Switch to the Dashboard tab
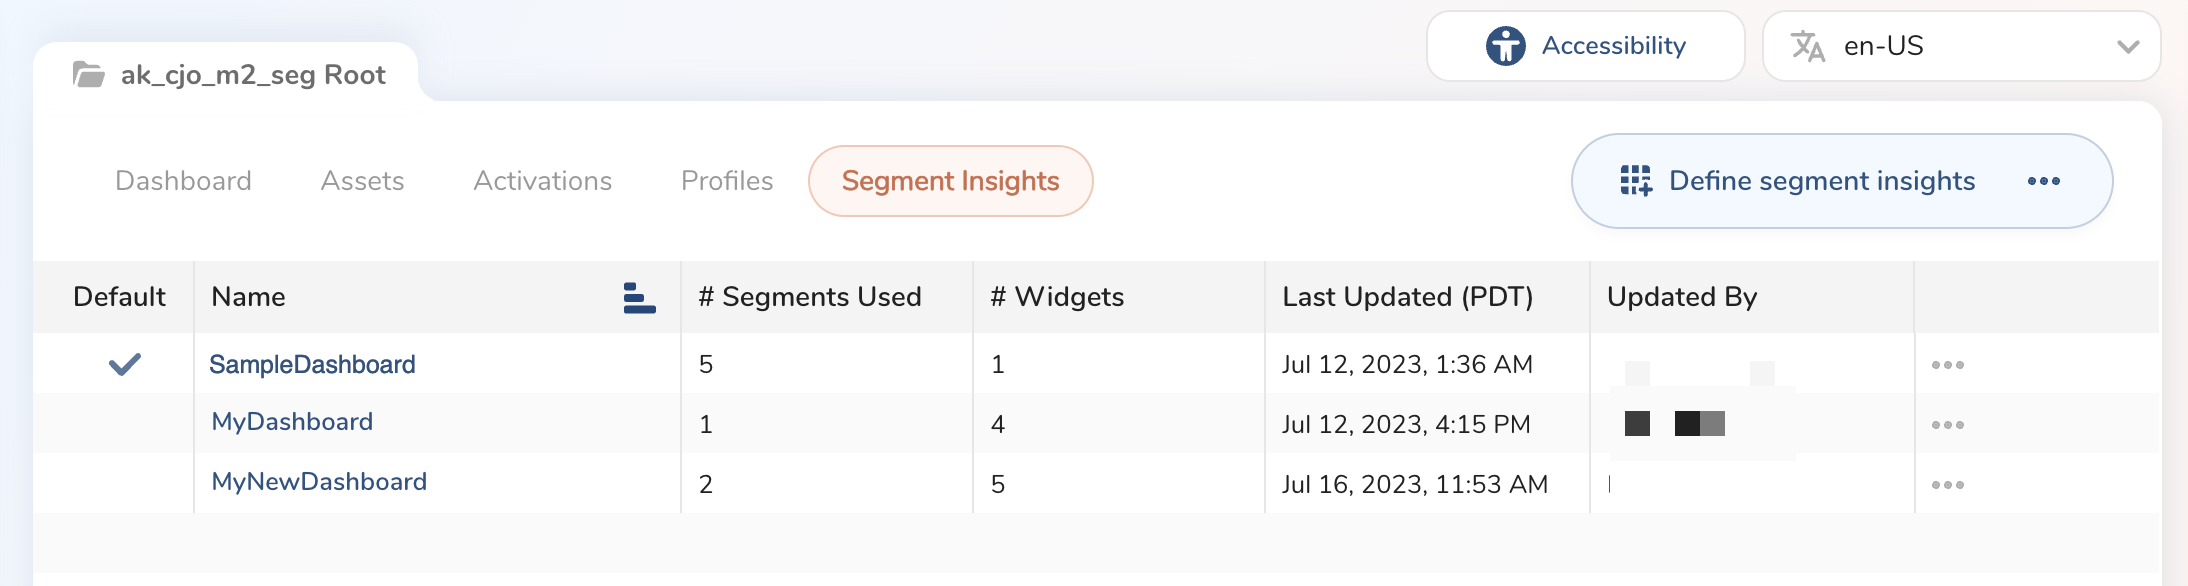 tap(183, 181)
